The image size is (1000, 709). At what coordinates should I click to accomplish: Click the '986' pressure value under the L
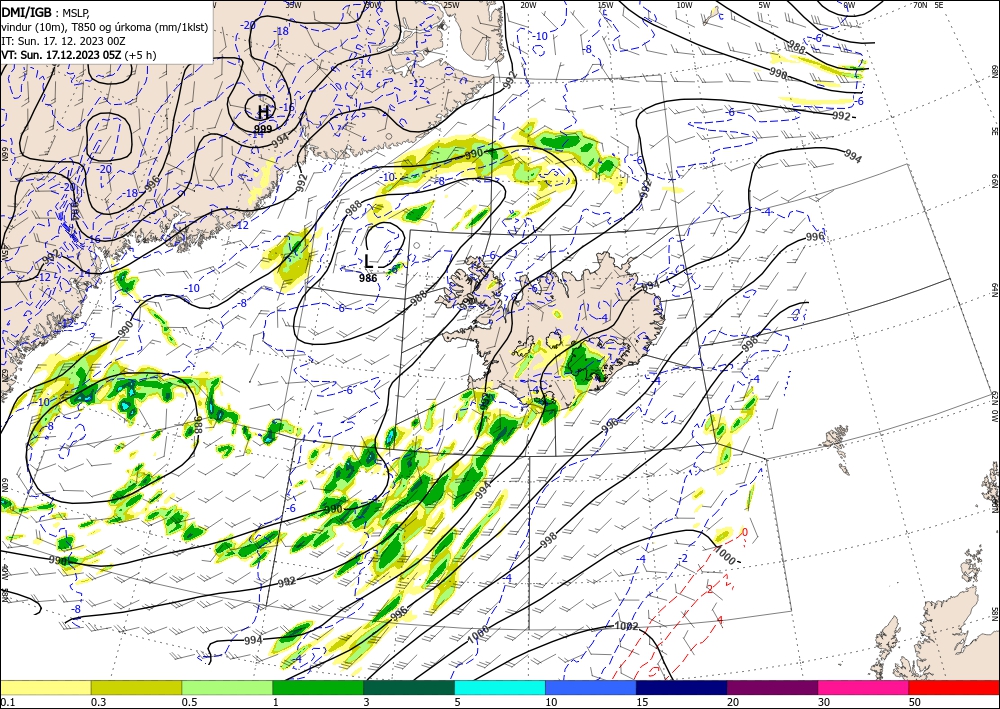(368, 278)
